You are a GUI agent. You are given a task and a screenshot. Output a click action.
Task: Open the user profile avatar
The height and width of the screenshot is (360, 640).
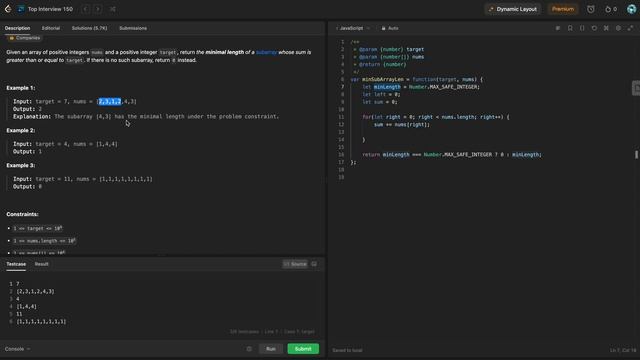point(631,9)
